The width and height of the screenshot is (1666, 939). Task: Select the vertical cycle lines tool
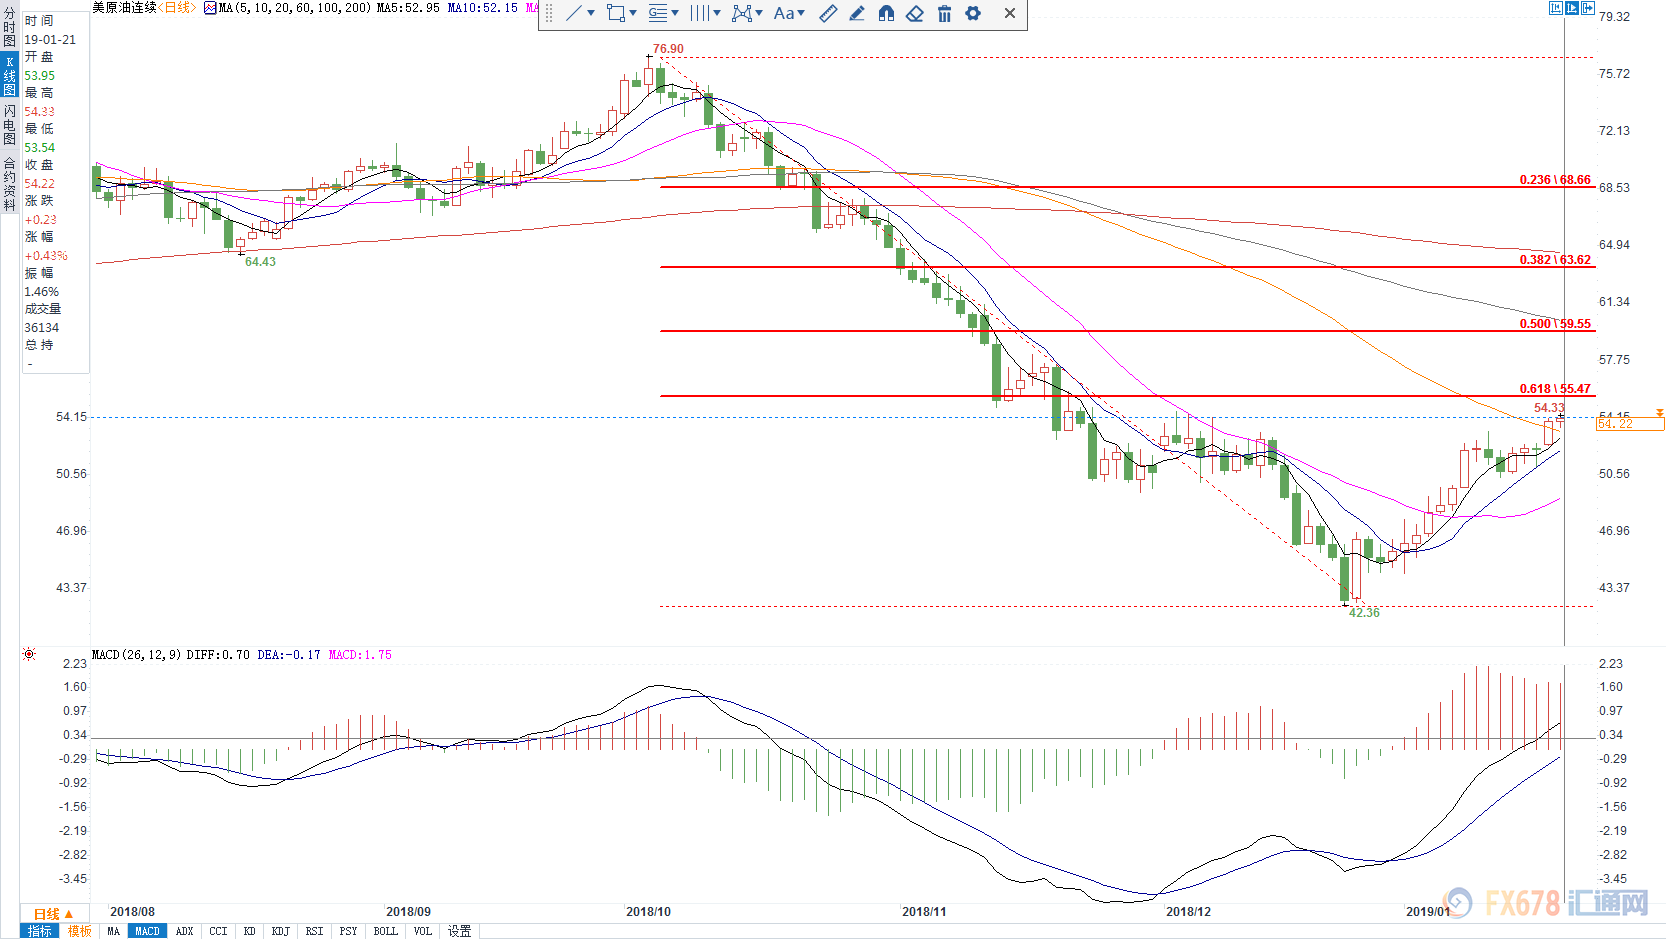700,13
